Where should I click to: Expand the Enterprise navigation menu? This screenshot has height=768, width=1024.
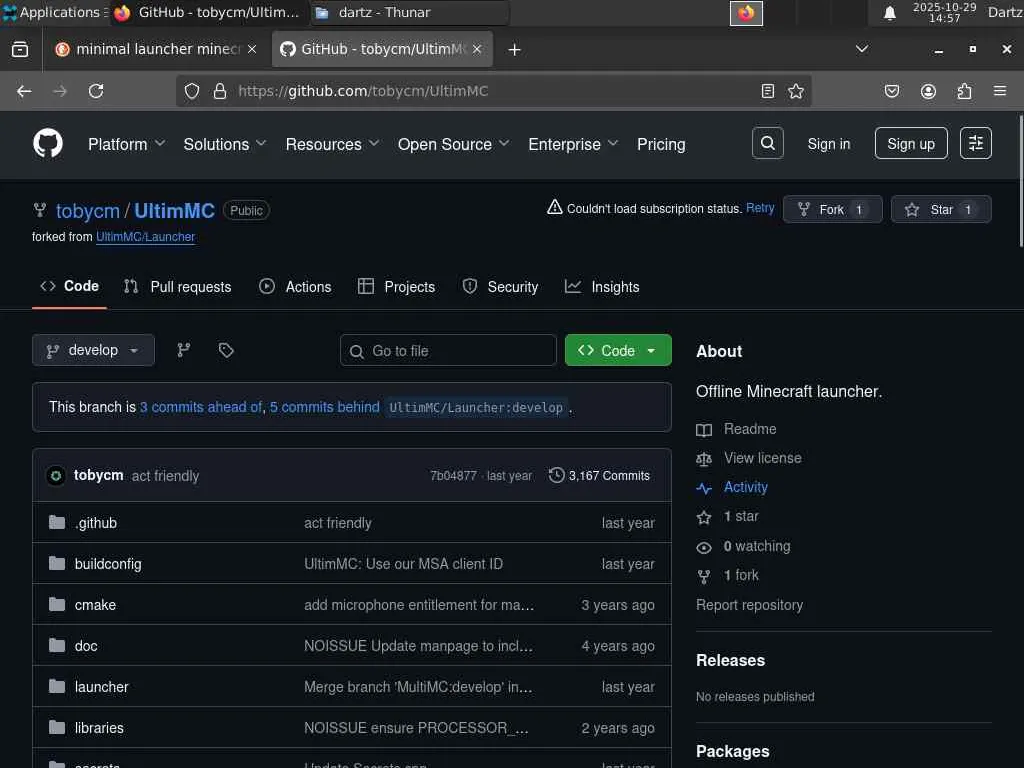[573, 144]
